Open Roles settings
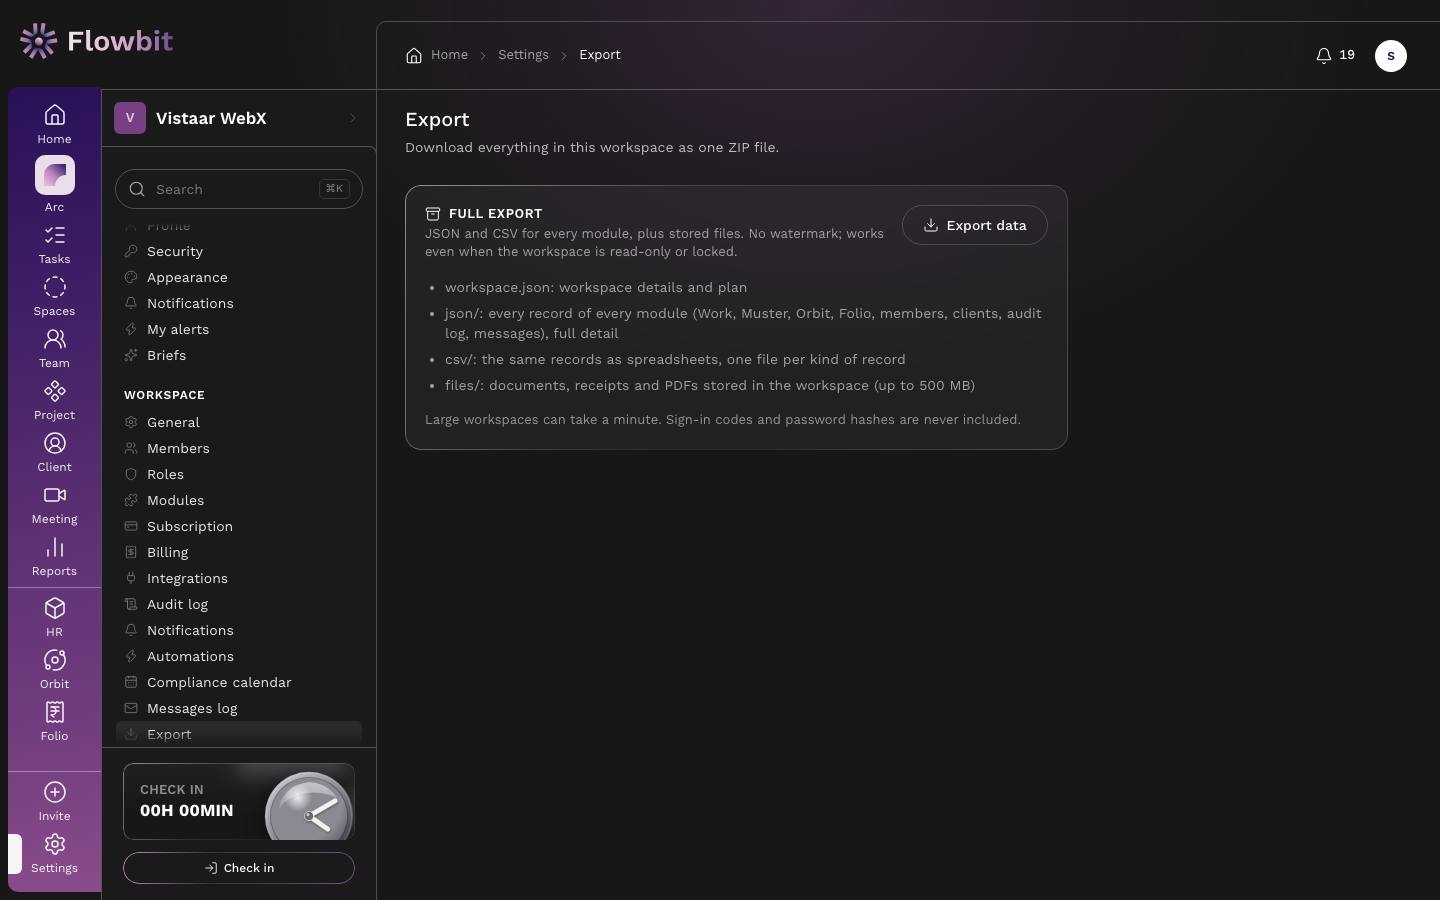1440x900 pixels. [239, 475]
